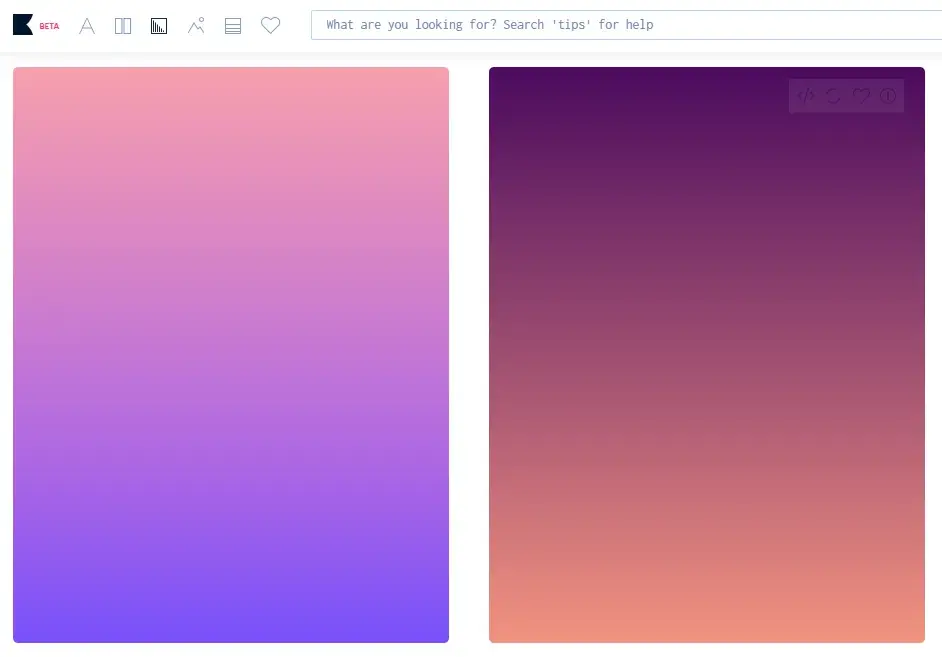This screenshot has width=942, height=657.
Task: Show code for the purple-salmon gradient
Action: point(806,95)
